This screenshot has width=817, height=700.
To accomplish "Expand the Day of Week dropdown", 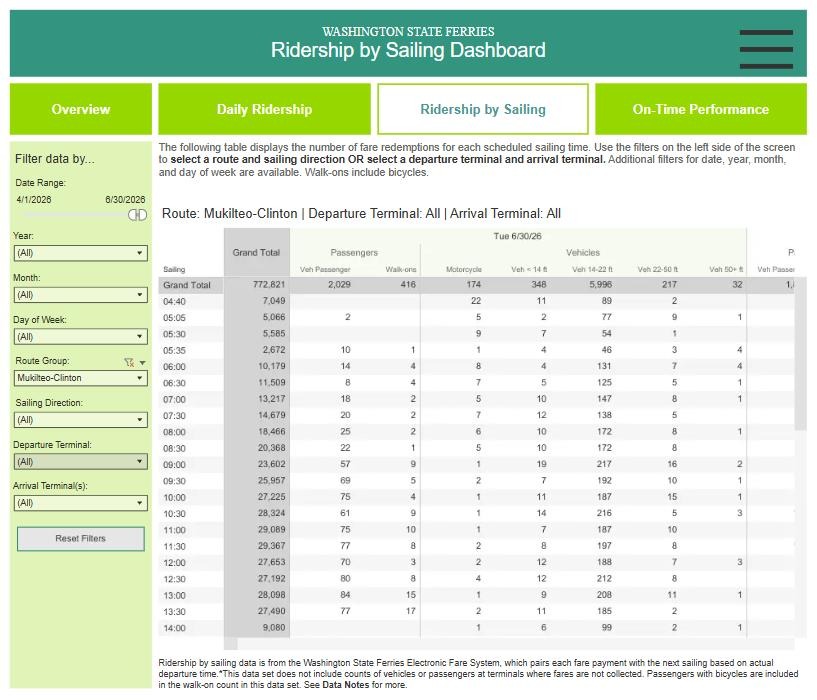I will [x=81, y=336].
